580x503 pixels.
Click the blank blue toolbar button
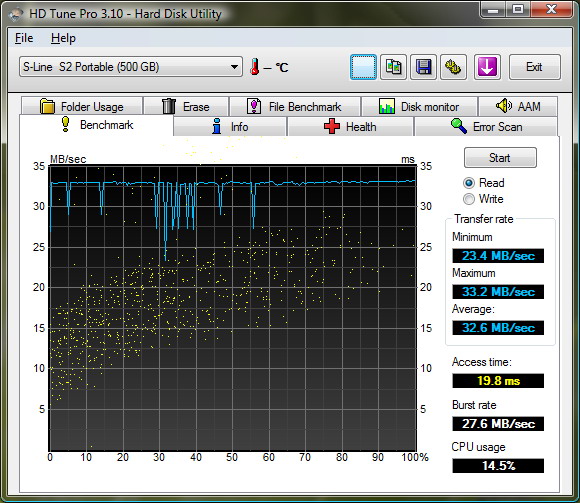(x=363, y=67)
